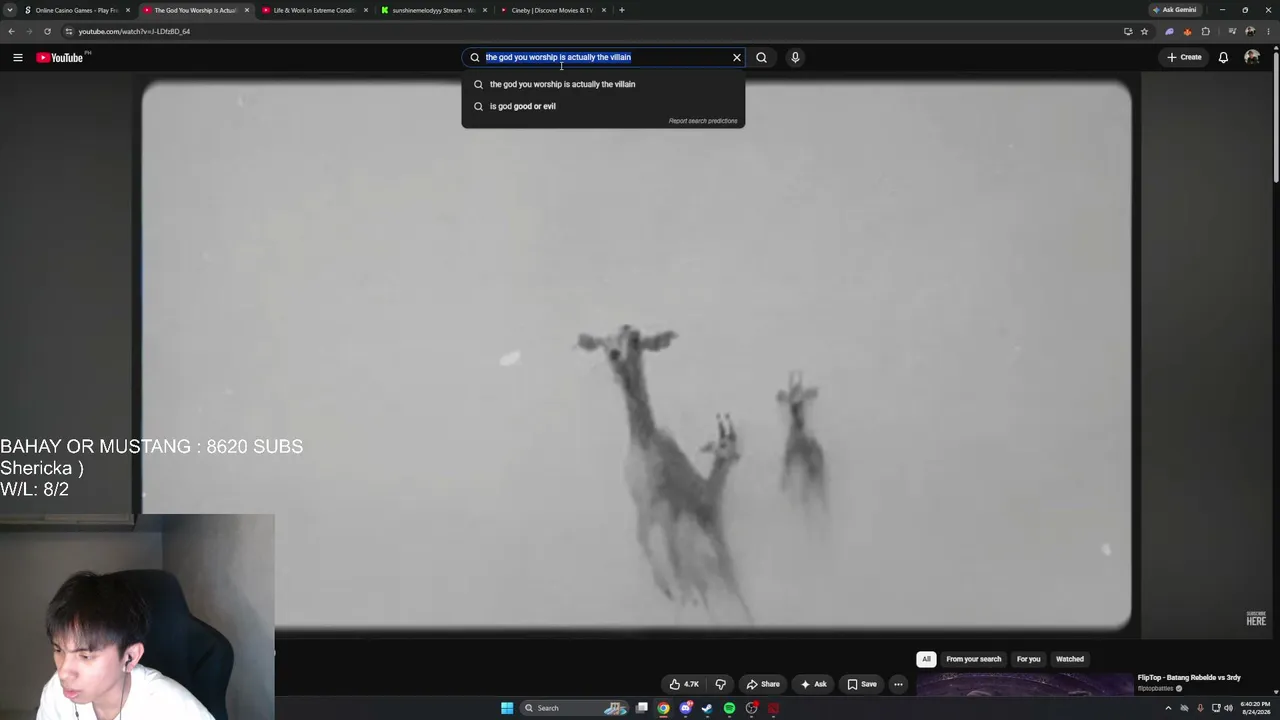The height and width of the screenshot is (720, 1280).
Task: Open the YouTube hamburger guide menu
Action: point(18,57)
